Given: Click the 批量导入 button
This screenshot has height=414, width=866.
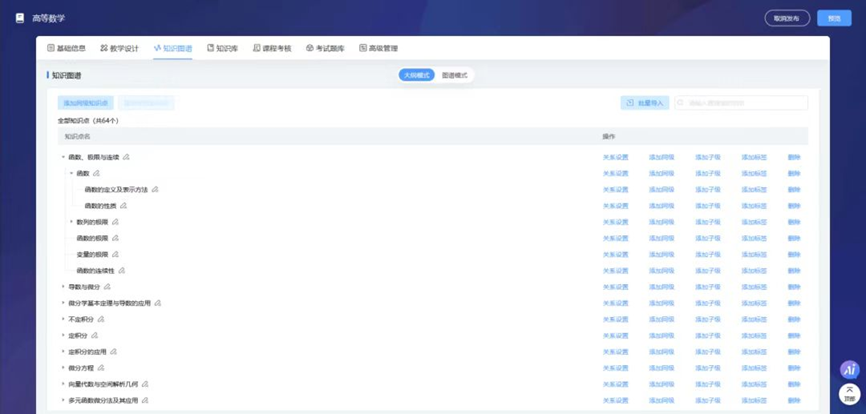Looking at the screenshot, I should (645, 103).
